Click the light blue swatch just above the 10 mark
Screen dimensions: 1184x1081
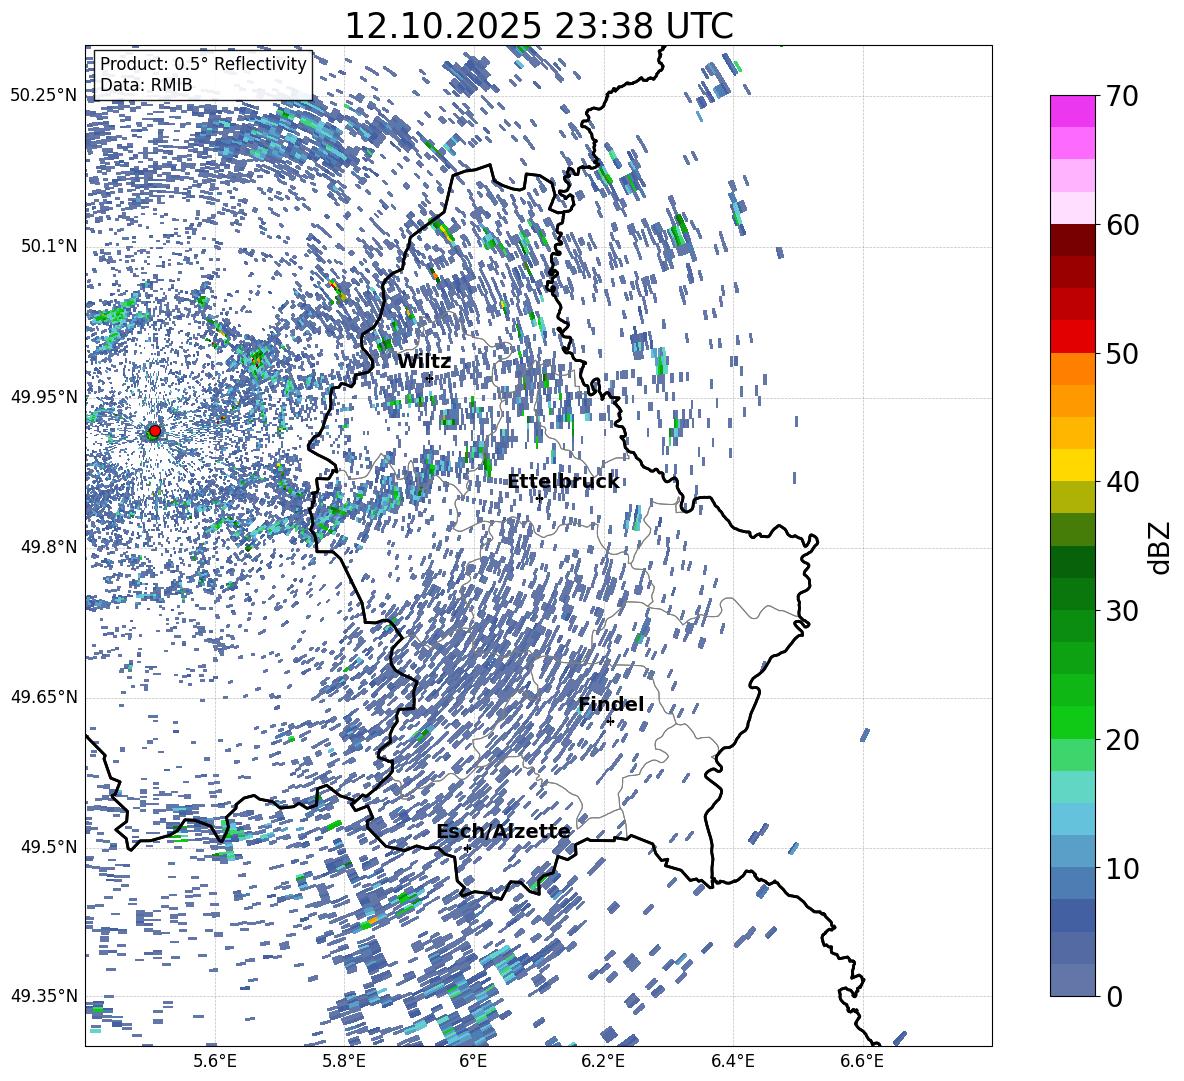point(1072,851)
